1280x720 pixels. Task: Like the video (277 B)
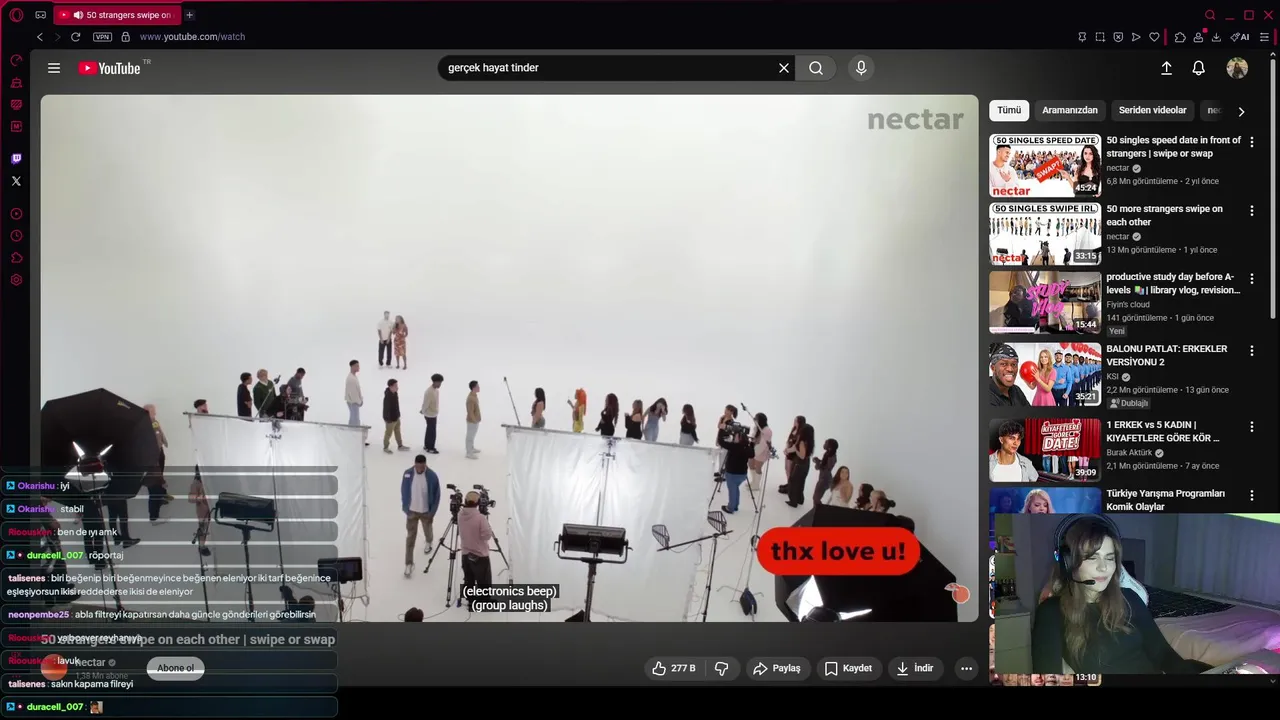(x=674, y=668)
